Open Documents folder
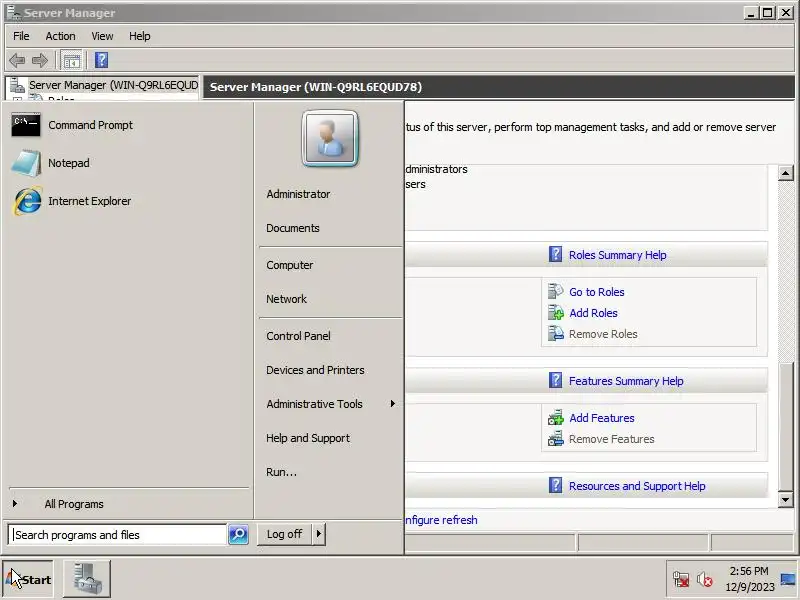The height and width of the screenshot is (600, 800). 293,228
